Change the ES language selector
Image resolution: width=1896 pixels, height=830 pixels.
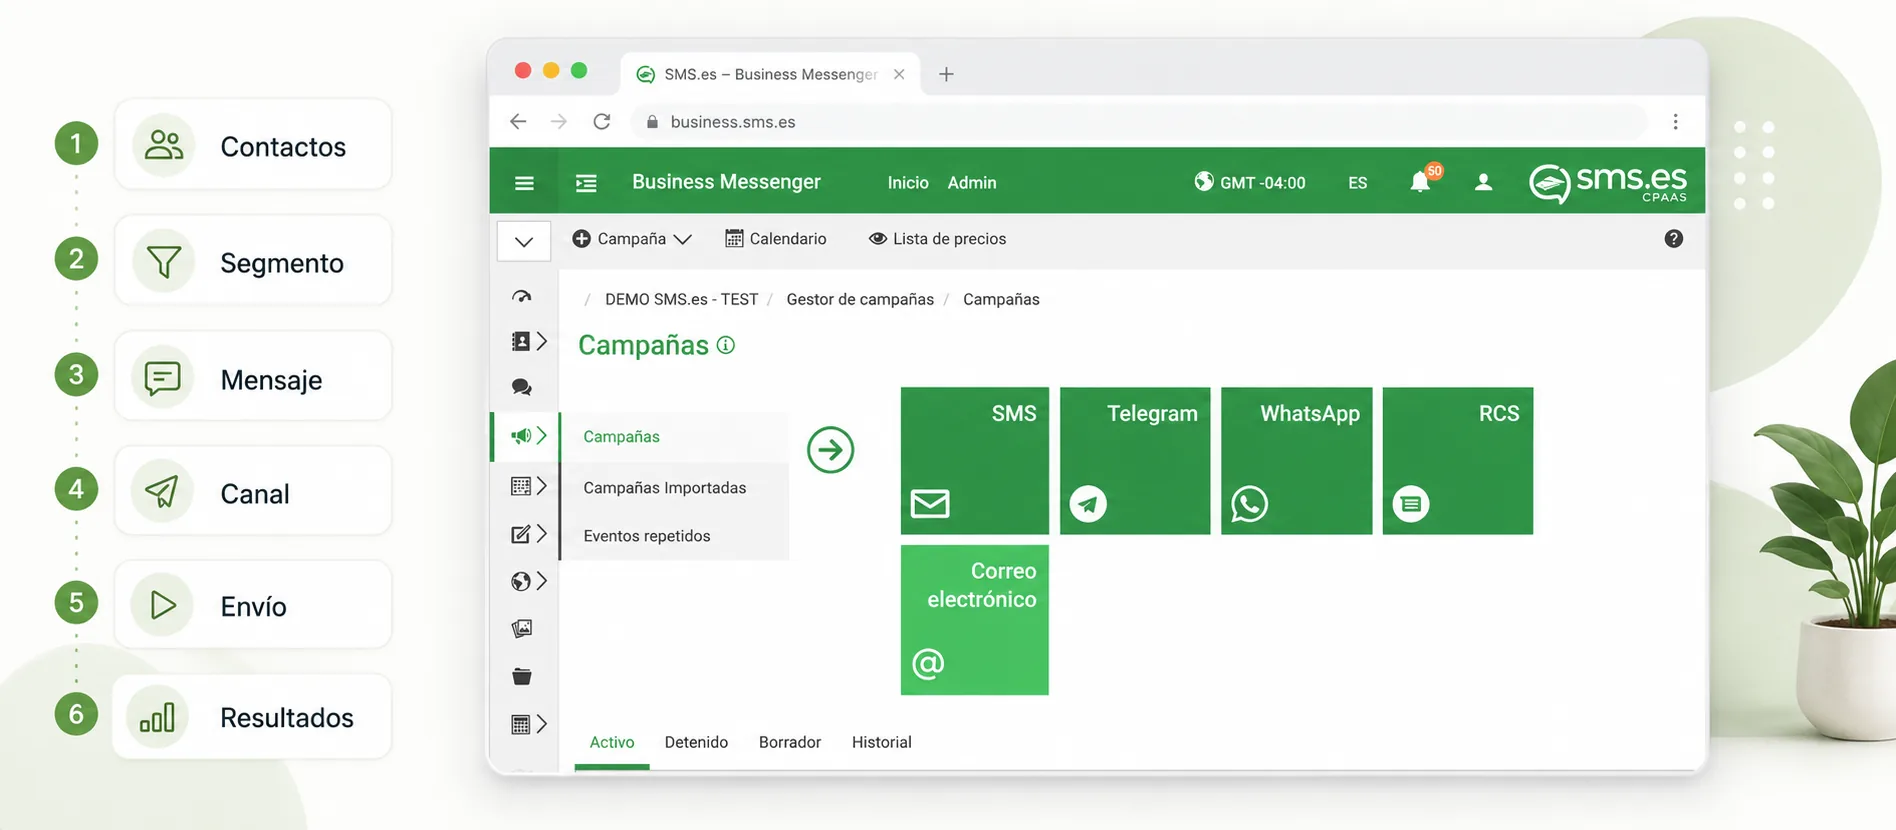click(1357, 183)
